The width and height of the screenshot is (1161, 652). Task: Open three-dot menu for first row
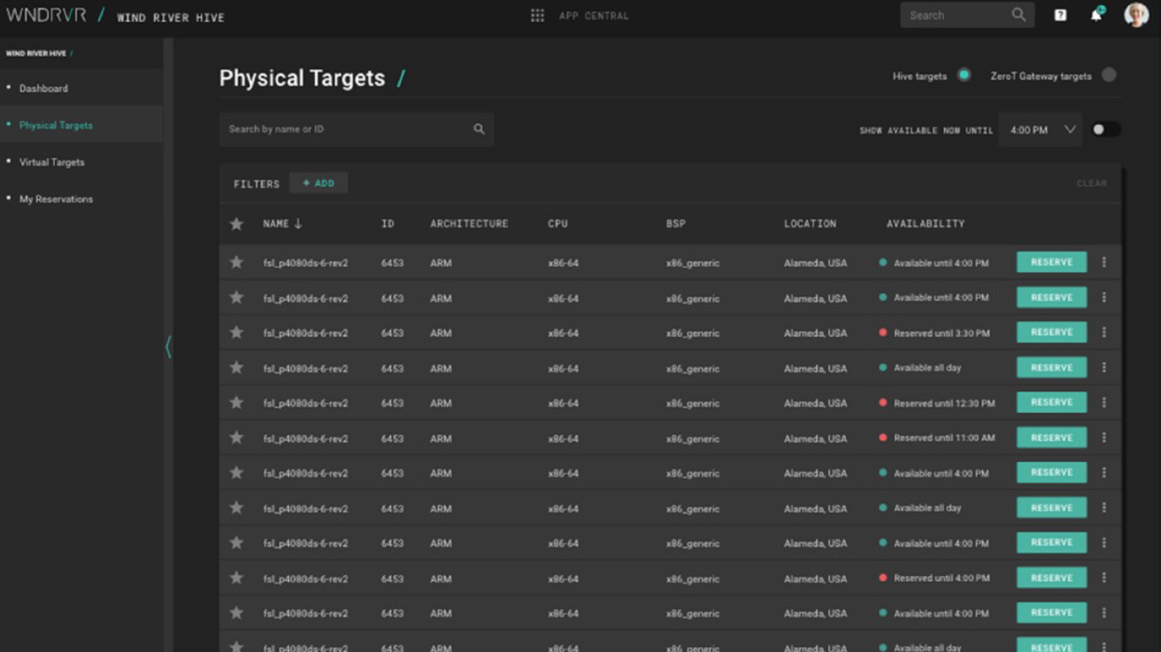[1104, 263]
